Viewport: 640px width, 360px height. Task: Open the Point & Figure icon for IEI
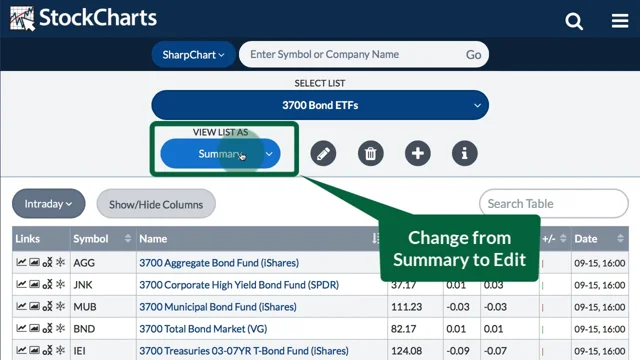tap(47, 350)
